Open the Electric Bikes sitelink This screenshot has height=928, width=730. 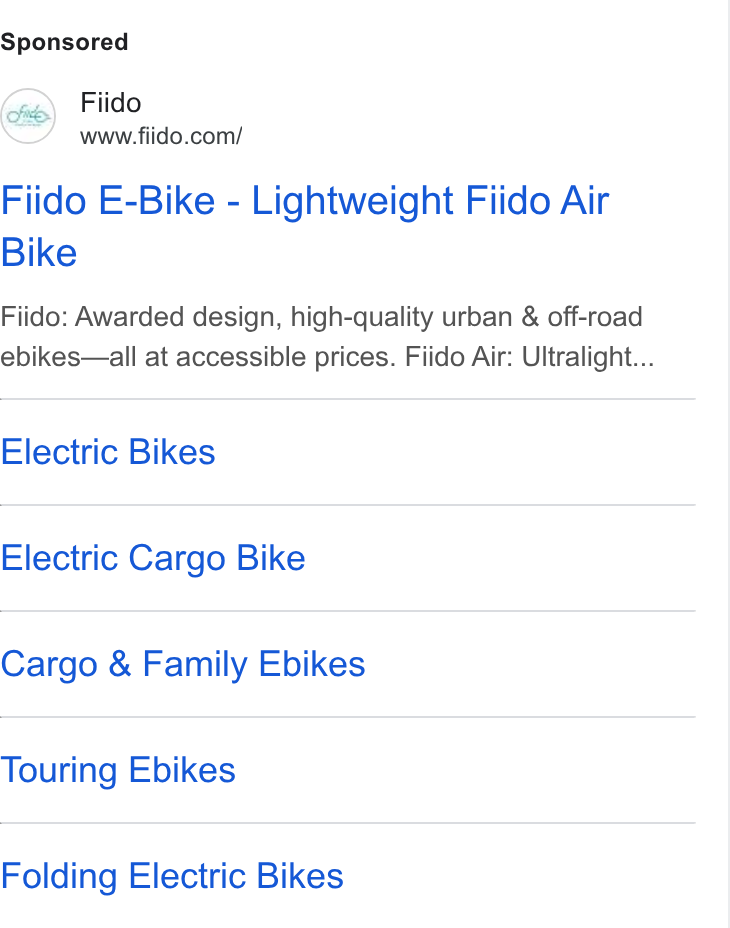(x=108, y=452)
